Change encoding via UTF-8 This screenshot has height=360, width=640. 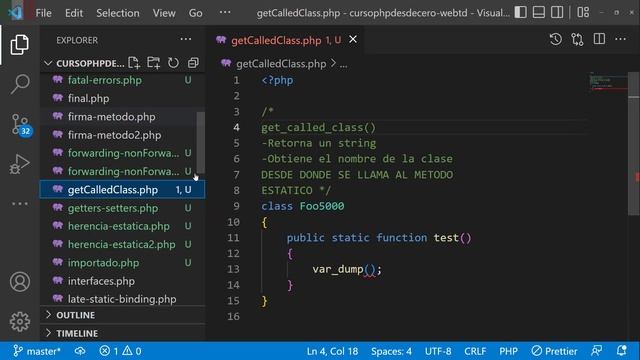pos(438,351)
